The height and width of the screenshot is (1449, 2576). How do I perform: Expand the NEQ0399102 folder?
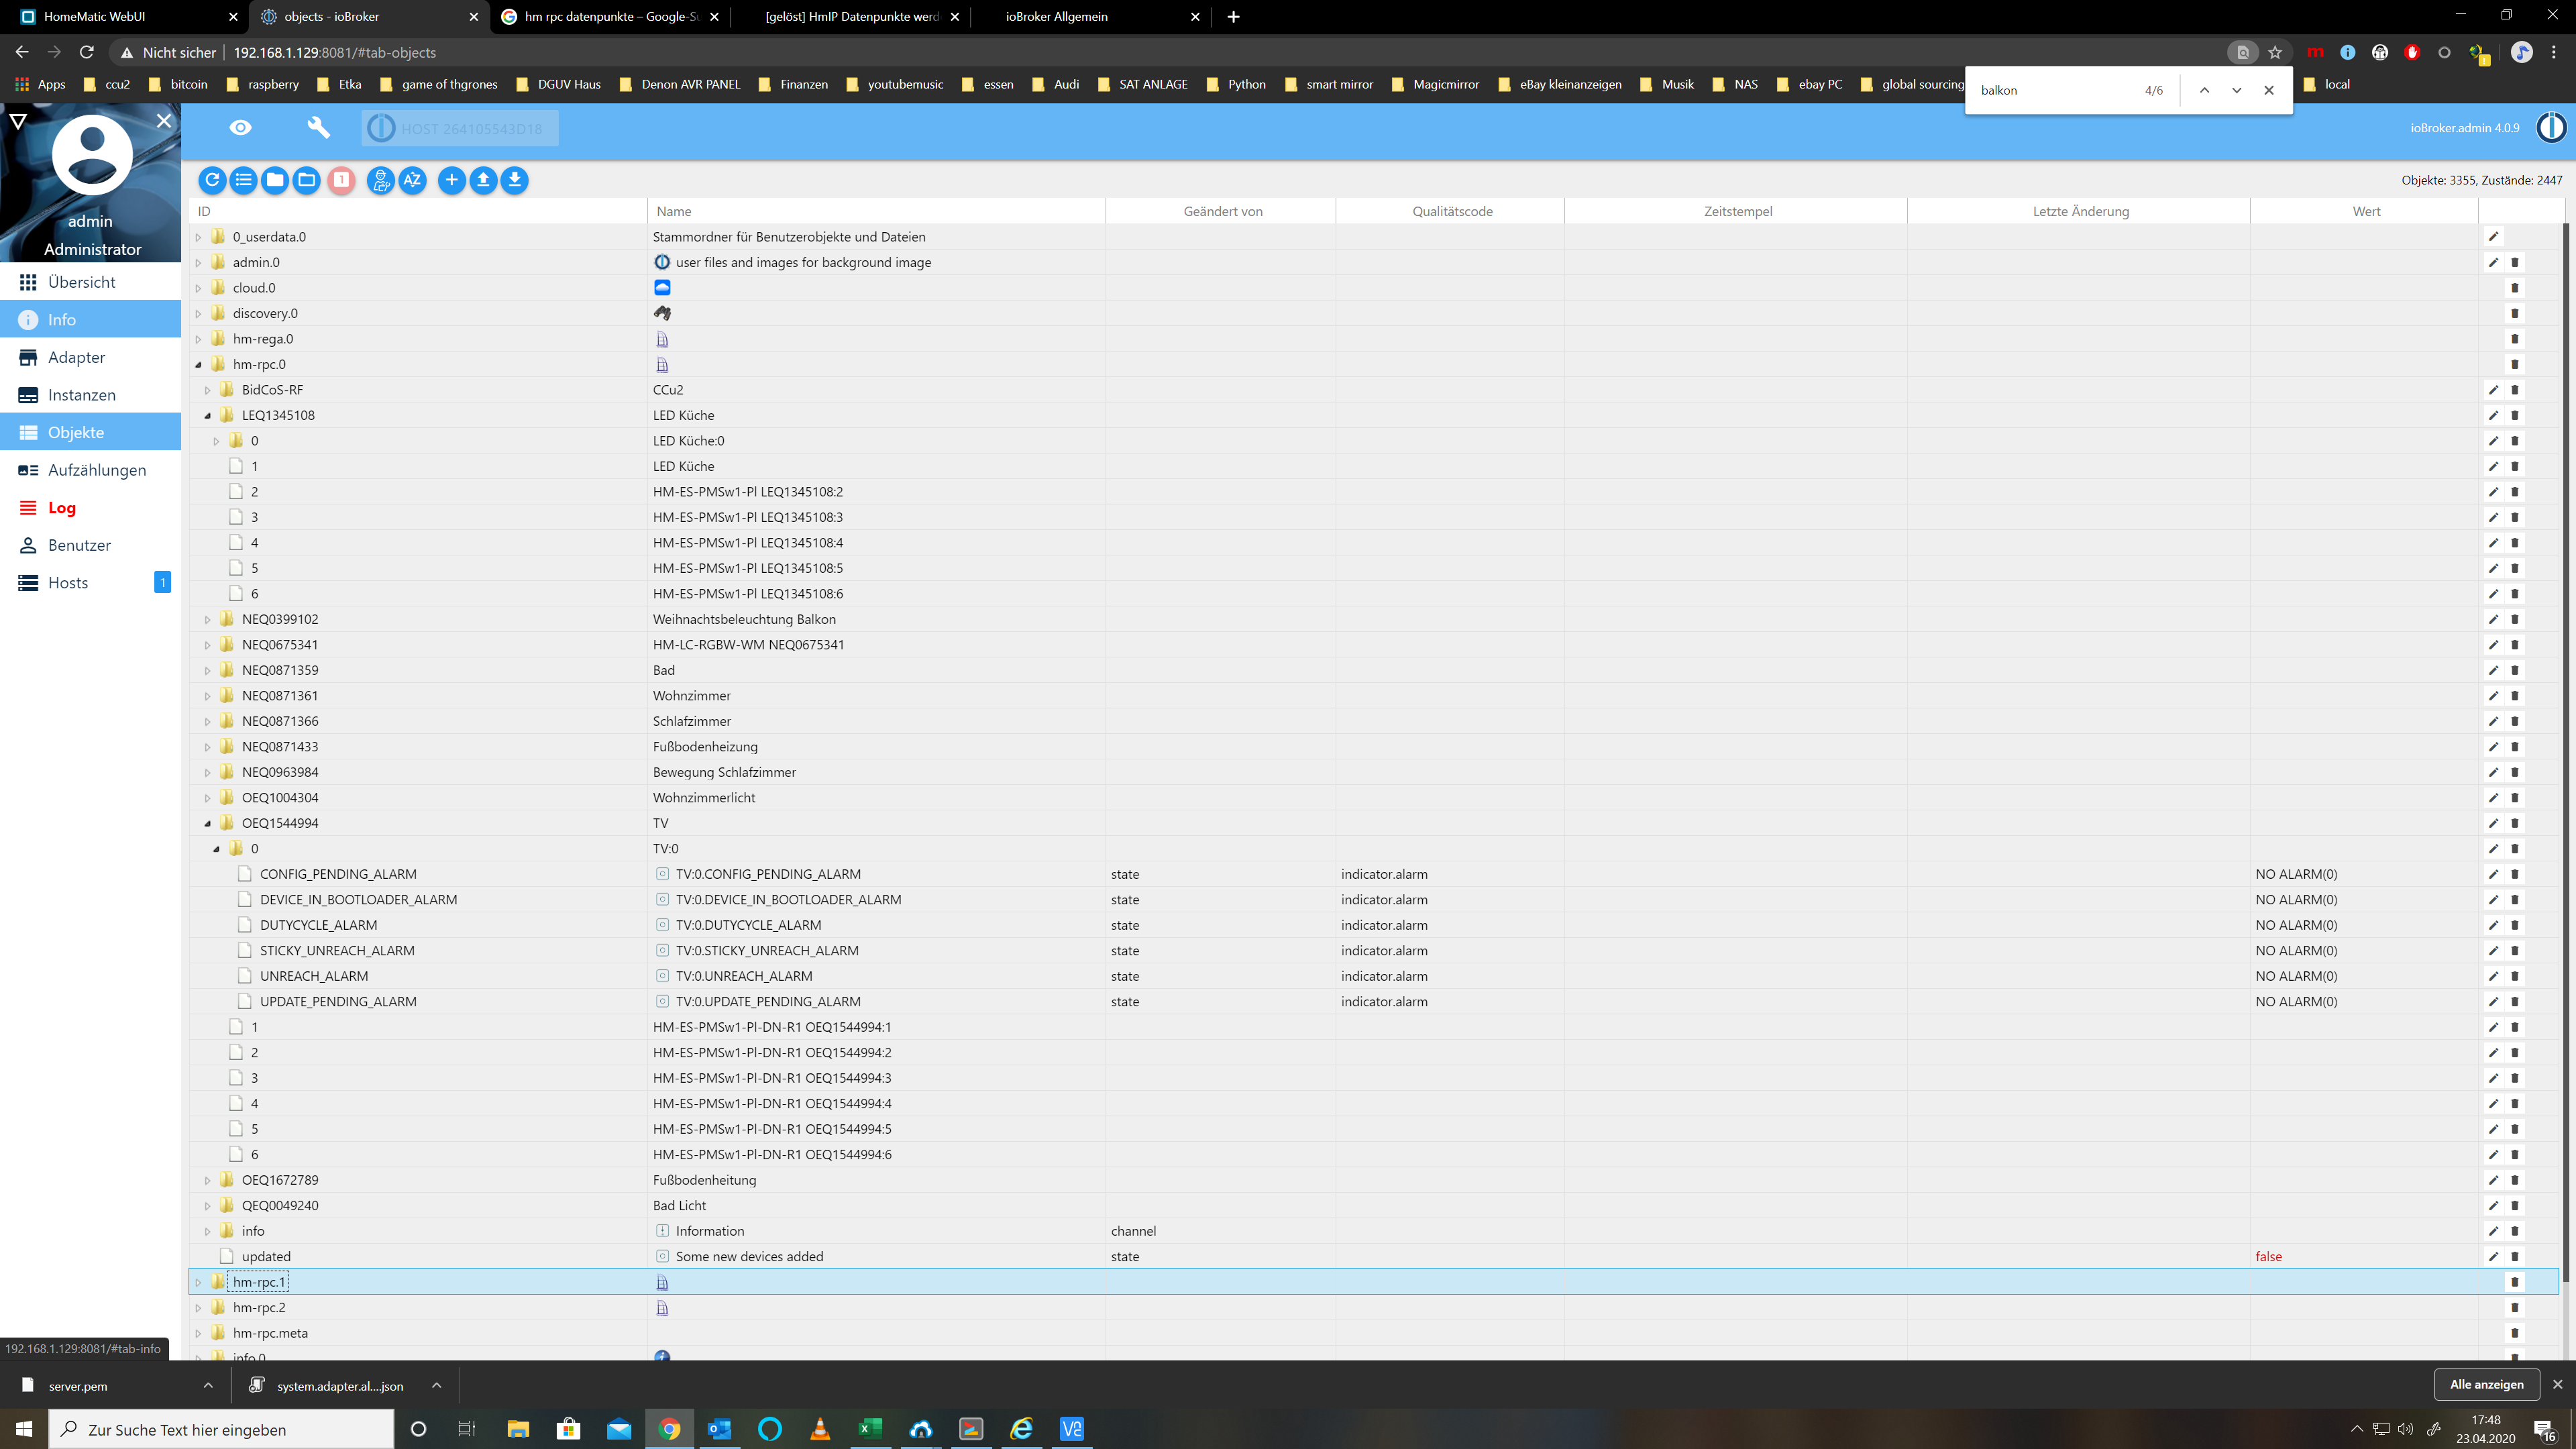click(x=207, y=619)
